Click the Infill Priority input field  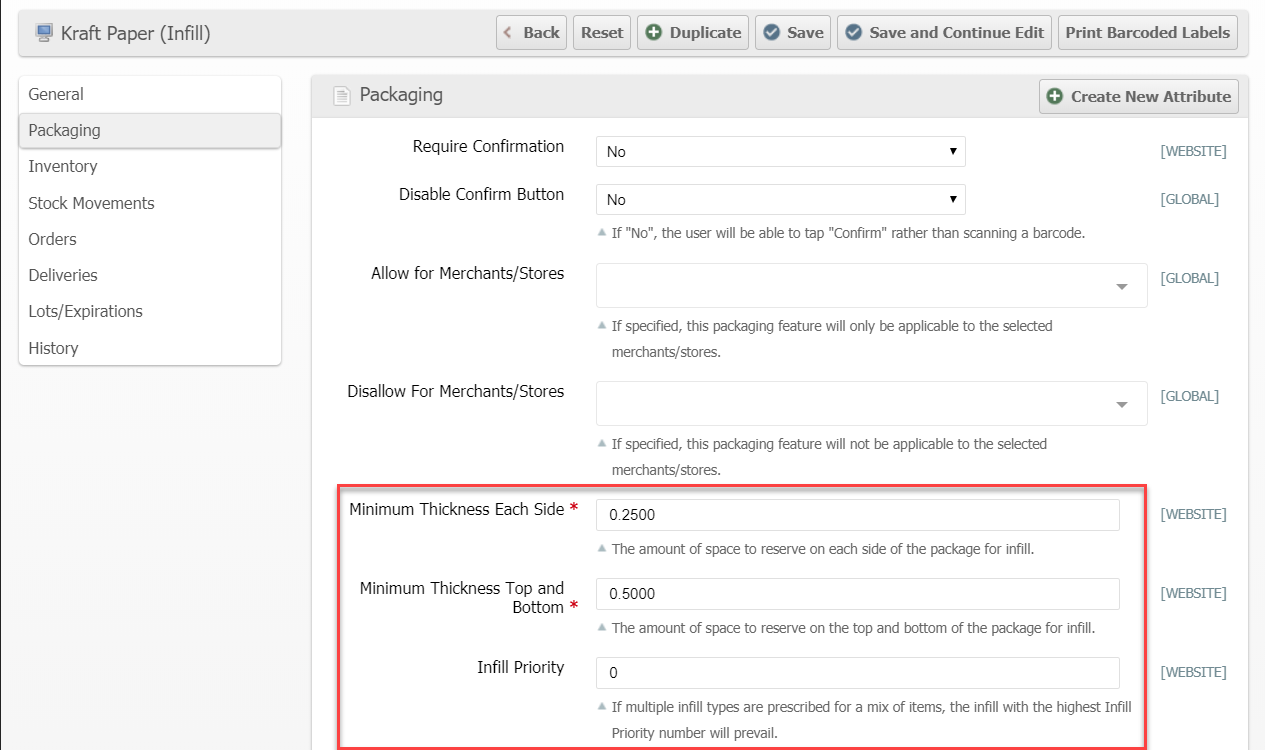(x=857, y=673)
